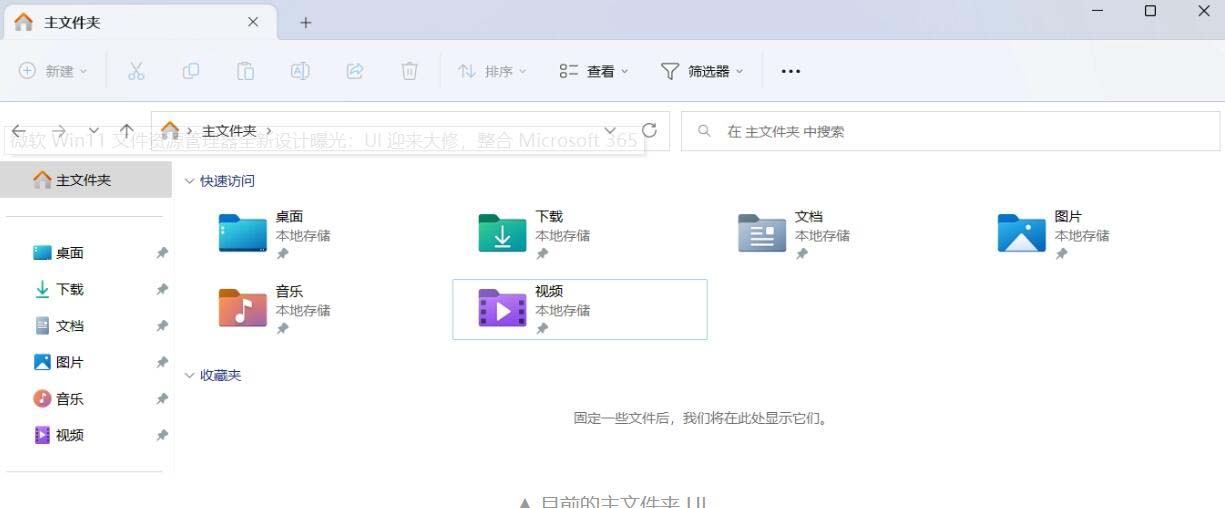
Task: Click the pin icon beside sidebar 音乐
Action: (x=161, y=398)
